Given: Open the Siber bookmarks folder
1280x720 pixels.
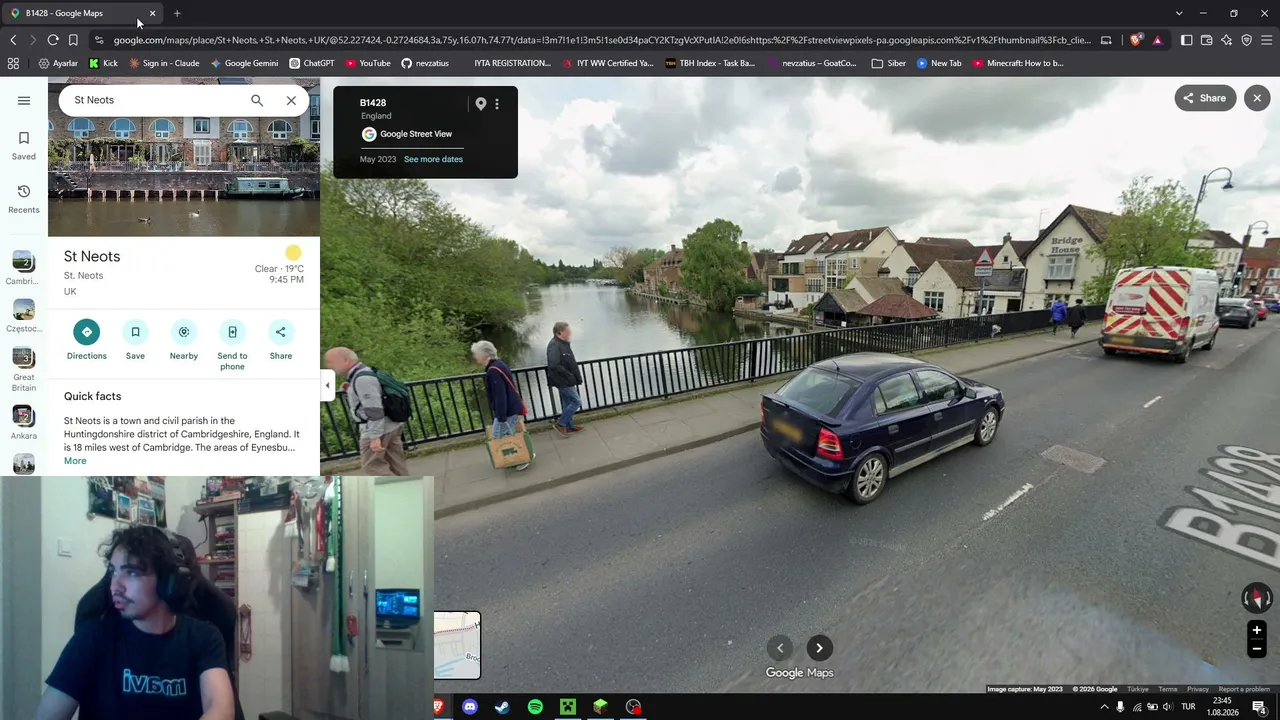Looking at the screenshot, I should pyautogui.click(x=889, y=63).
